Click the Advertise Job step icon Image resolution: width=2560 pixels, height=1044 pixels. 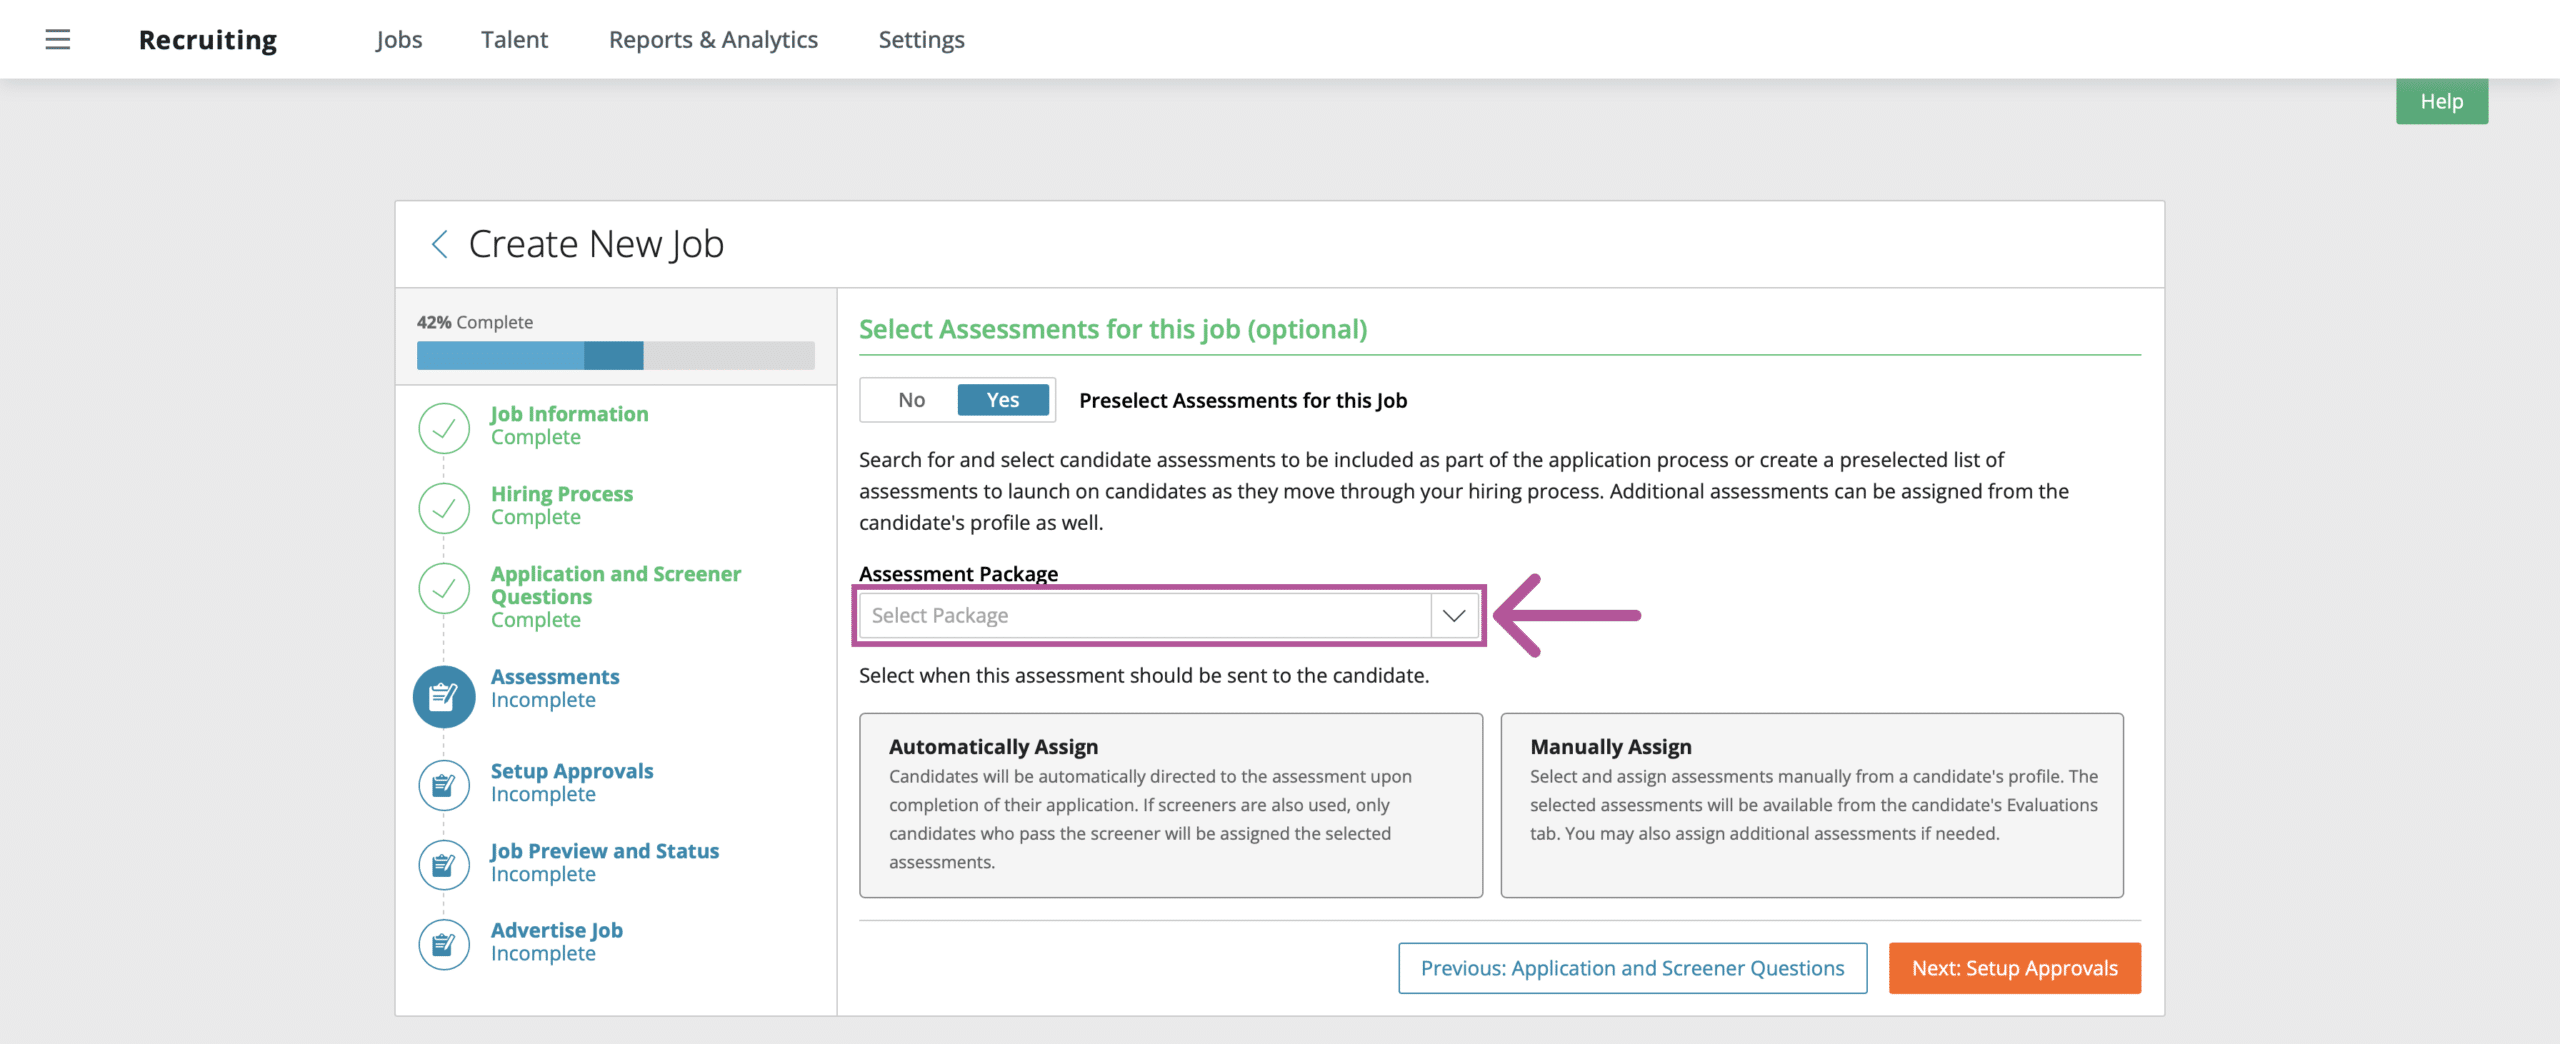coord(444,944)
